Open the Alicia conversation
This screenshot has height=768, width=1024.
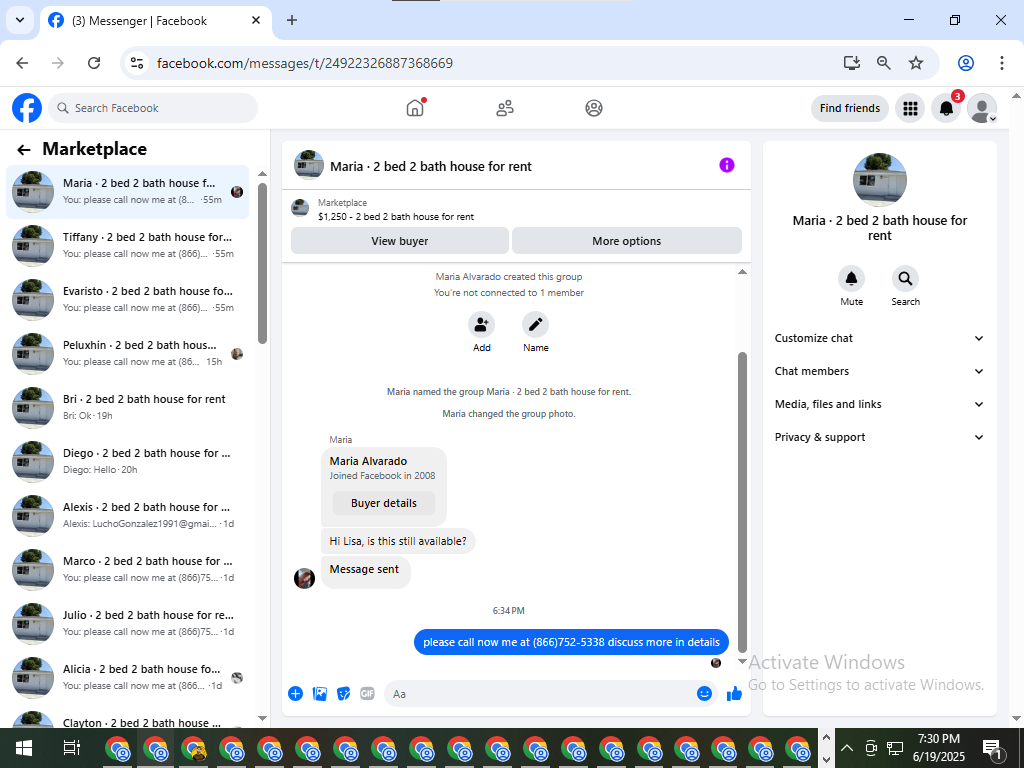point(128,678)
